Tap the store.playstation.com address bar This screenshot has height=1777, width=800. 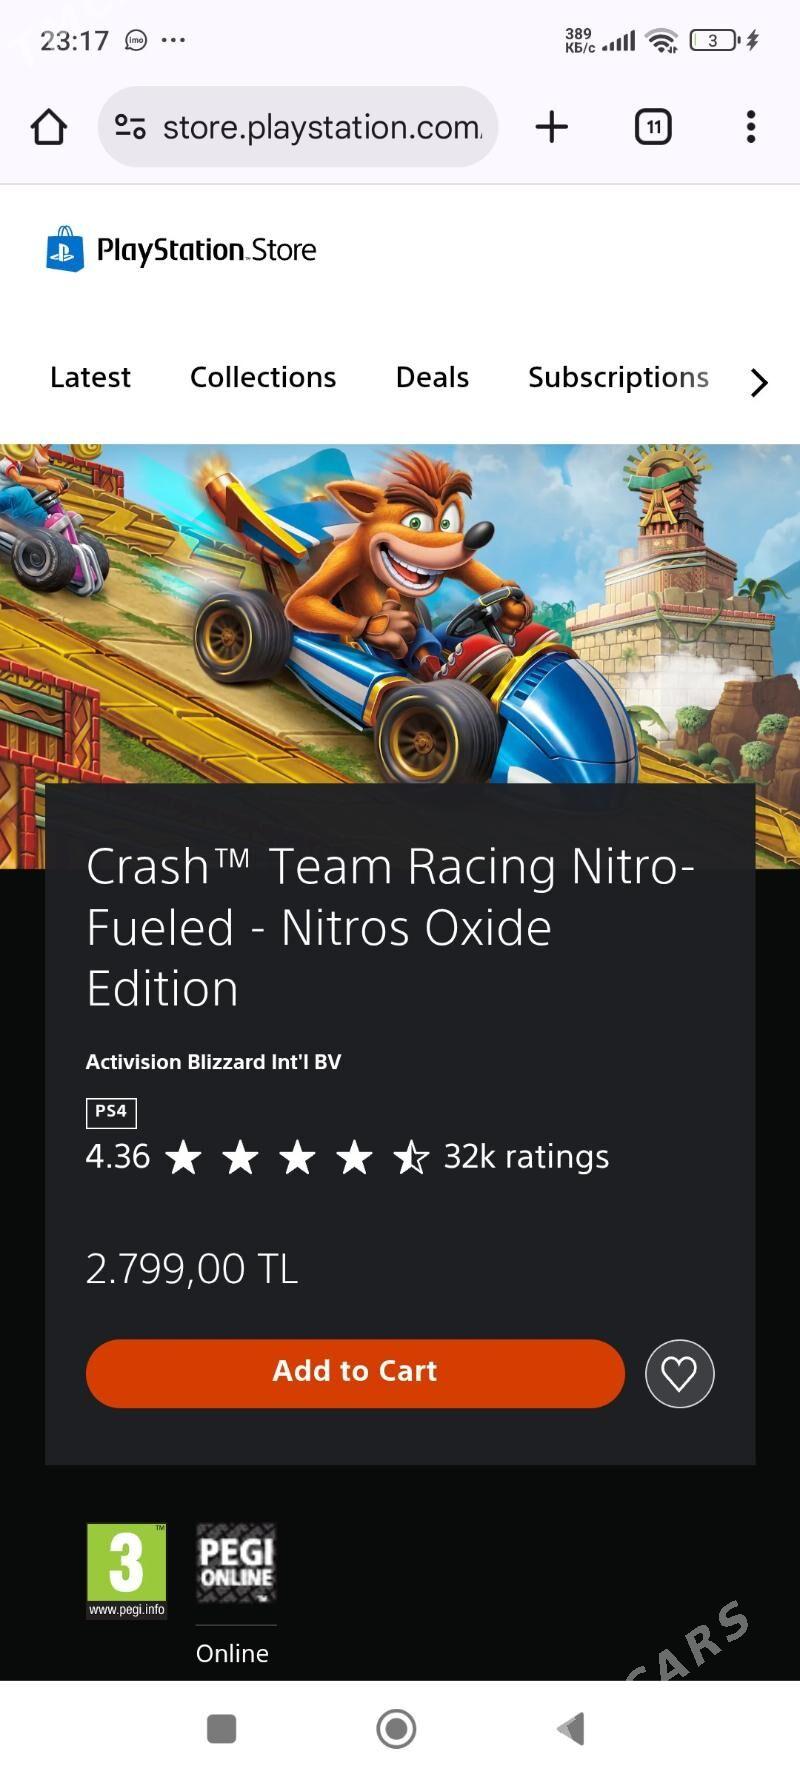coord(320,127)
